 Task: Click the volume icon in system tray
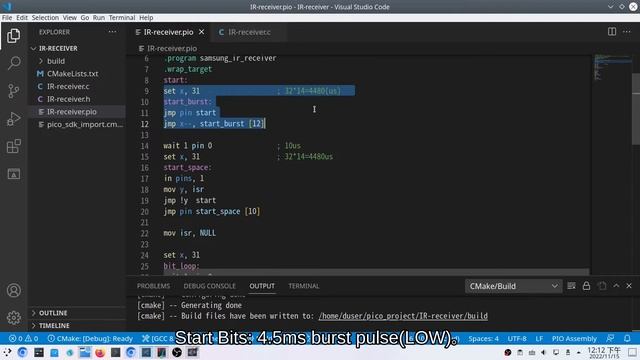544,352
